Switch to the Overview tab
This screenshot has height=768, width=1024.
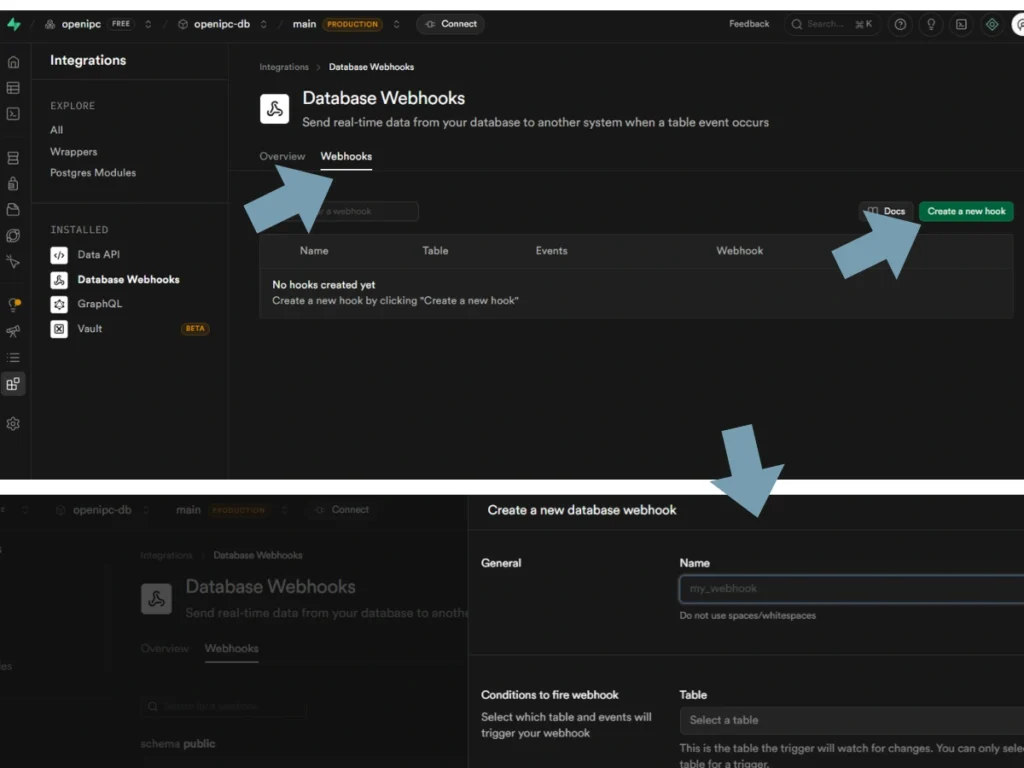click(282, 157)
